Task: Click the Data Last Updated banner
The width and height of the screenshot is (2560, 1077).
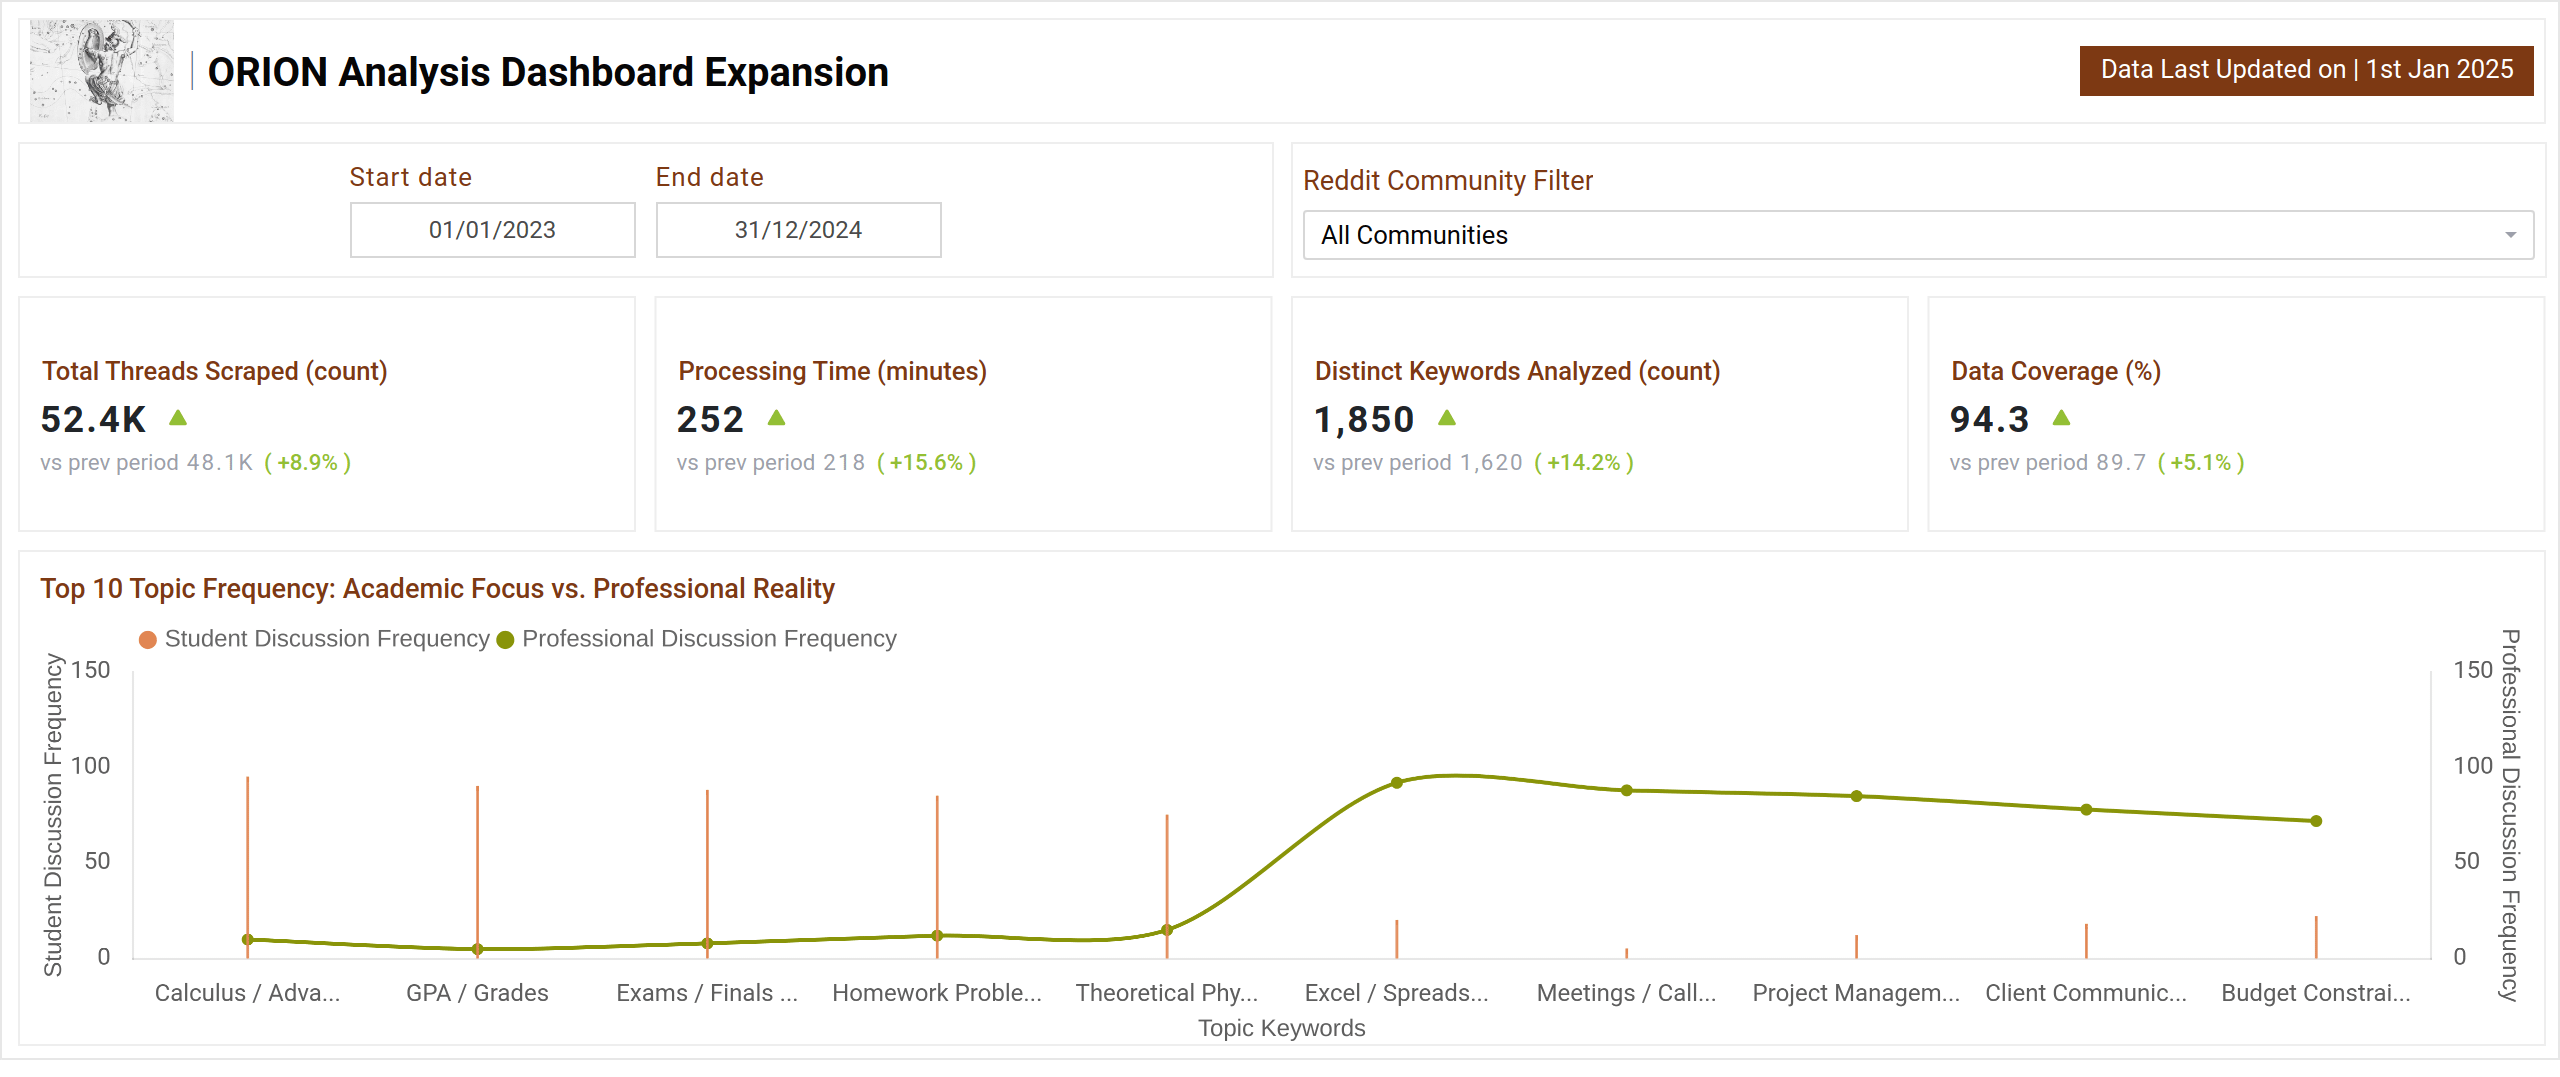Action: (x=2306, y=70)
